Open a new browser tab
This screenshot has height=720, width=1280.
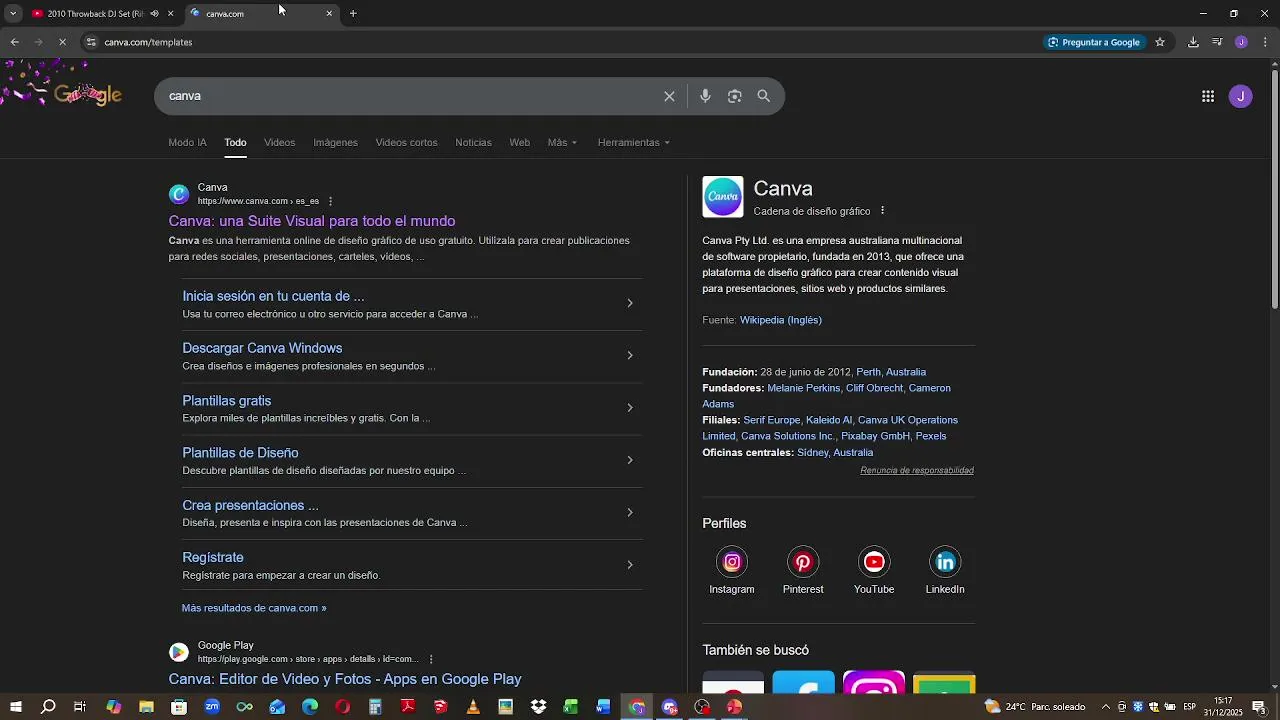point(353,14)
